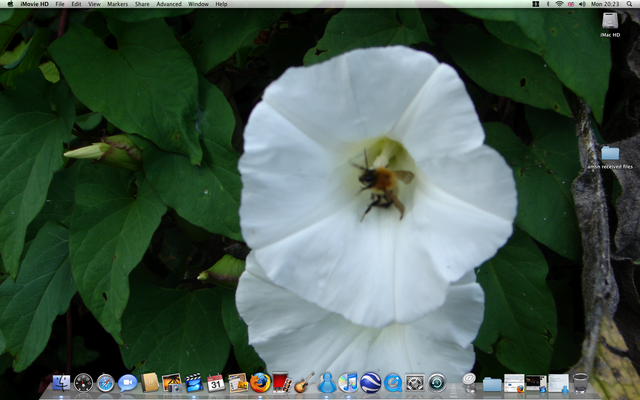
Task: Open the Keynote/Pages document icon in Dock
Action: point(238,383)
